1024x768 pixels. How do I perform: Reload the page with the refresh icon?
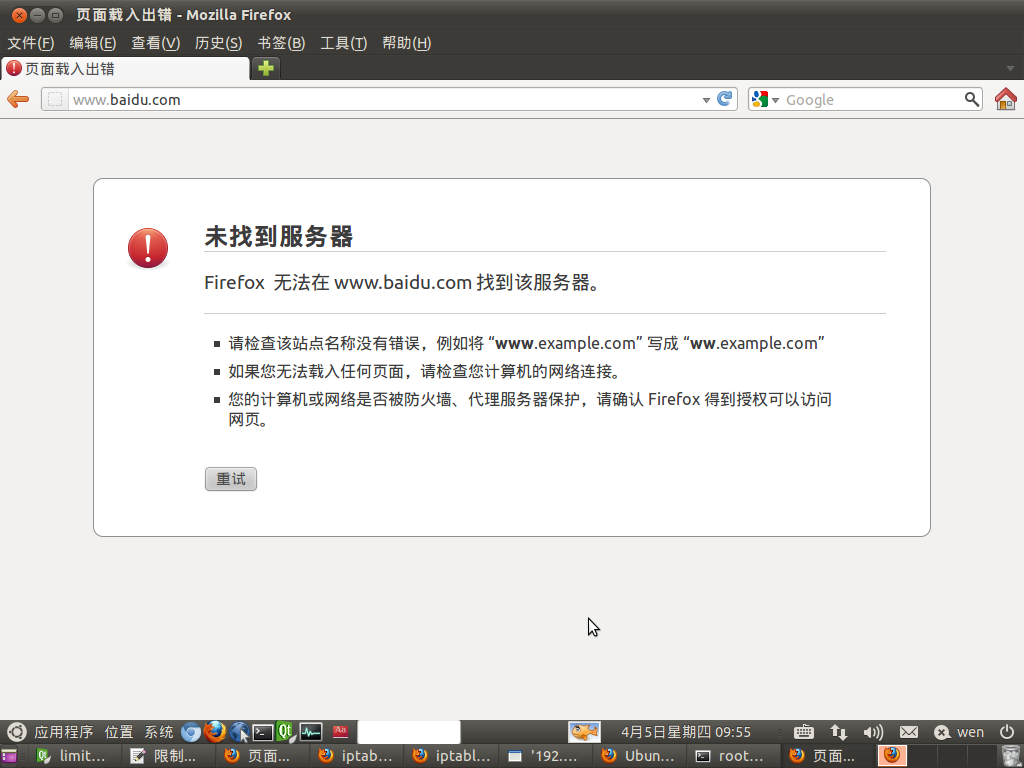[x=724, y=99]
